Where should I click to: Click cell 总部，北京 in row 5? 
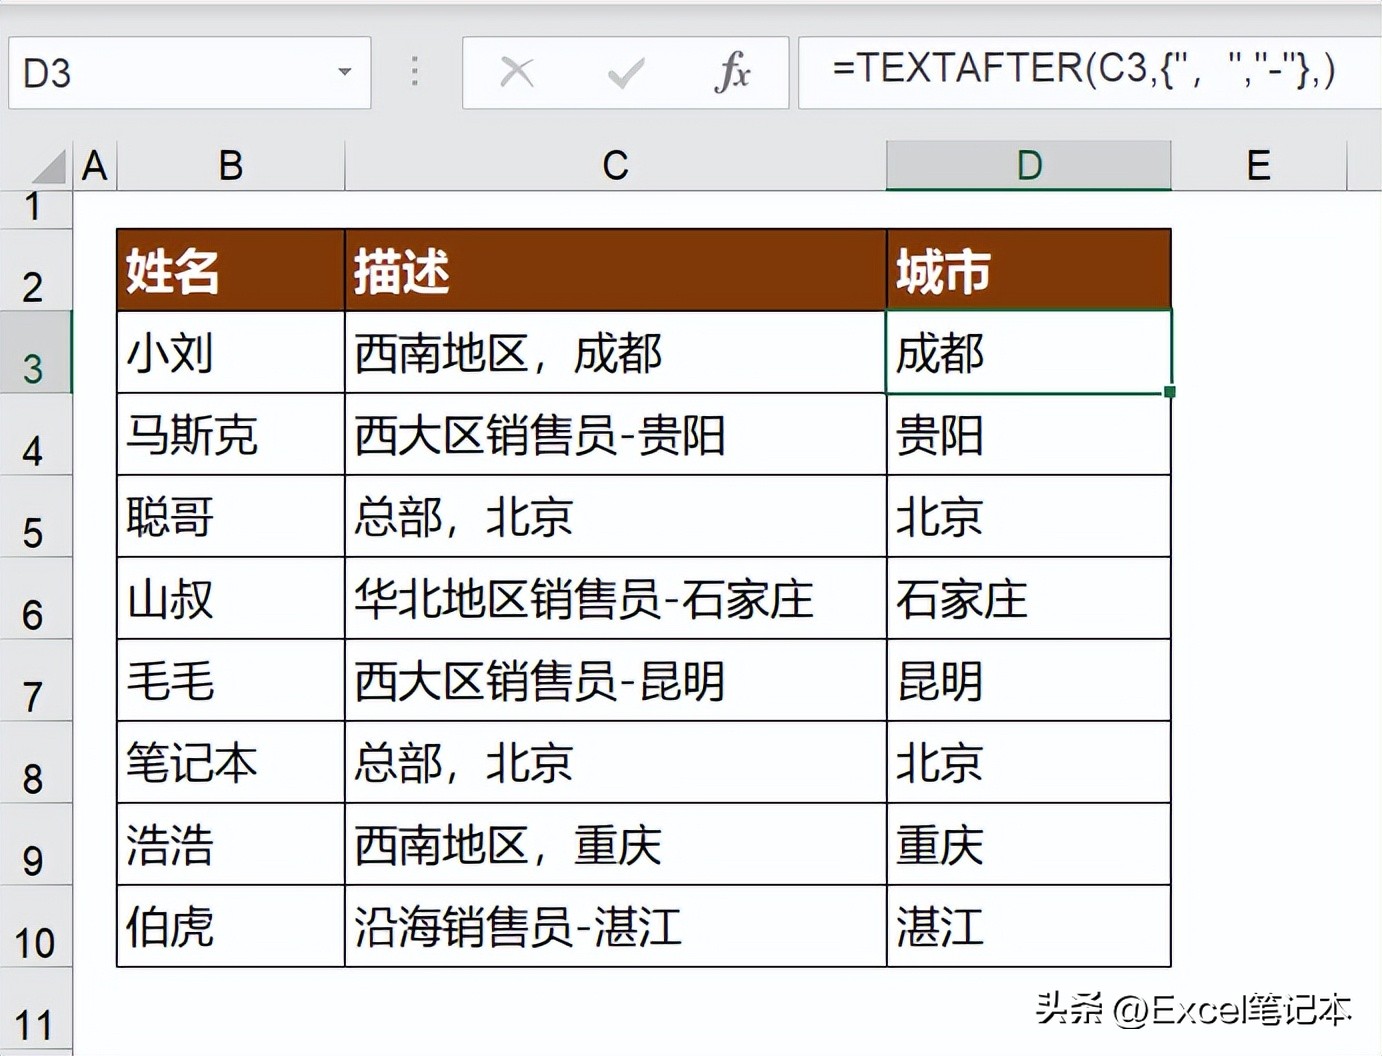[x=615, y=516]
